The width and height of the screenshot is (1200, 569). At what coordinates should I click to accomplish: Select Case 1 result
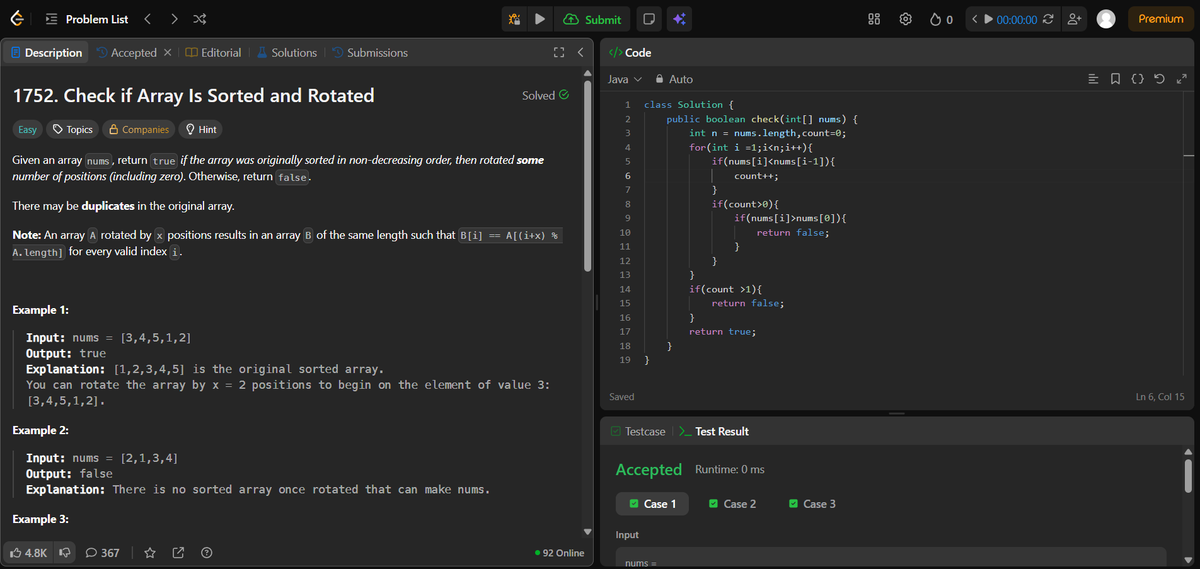point(654,503)
